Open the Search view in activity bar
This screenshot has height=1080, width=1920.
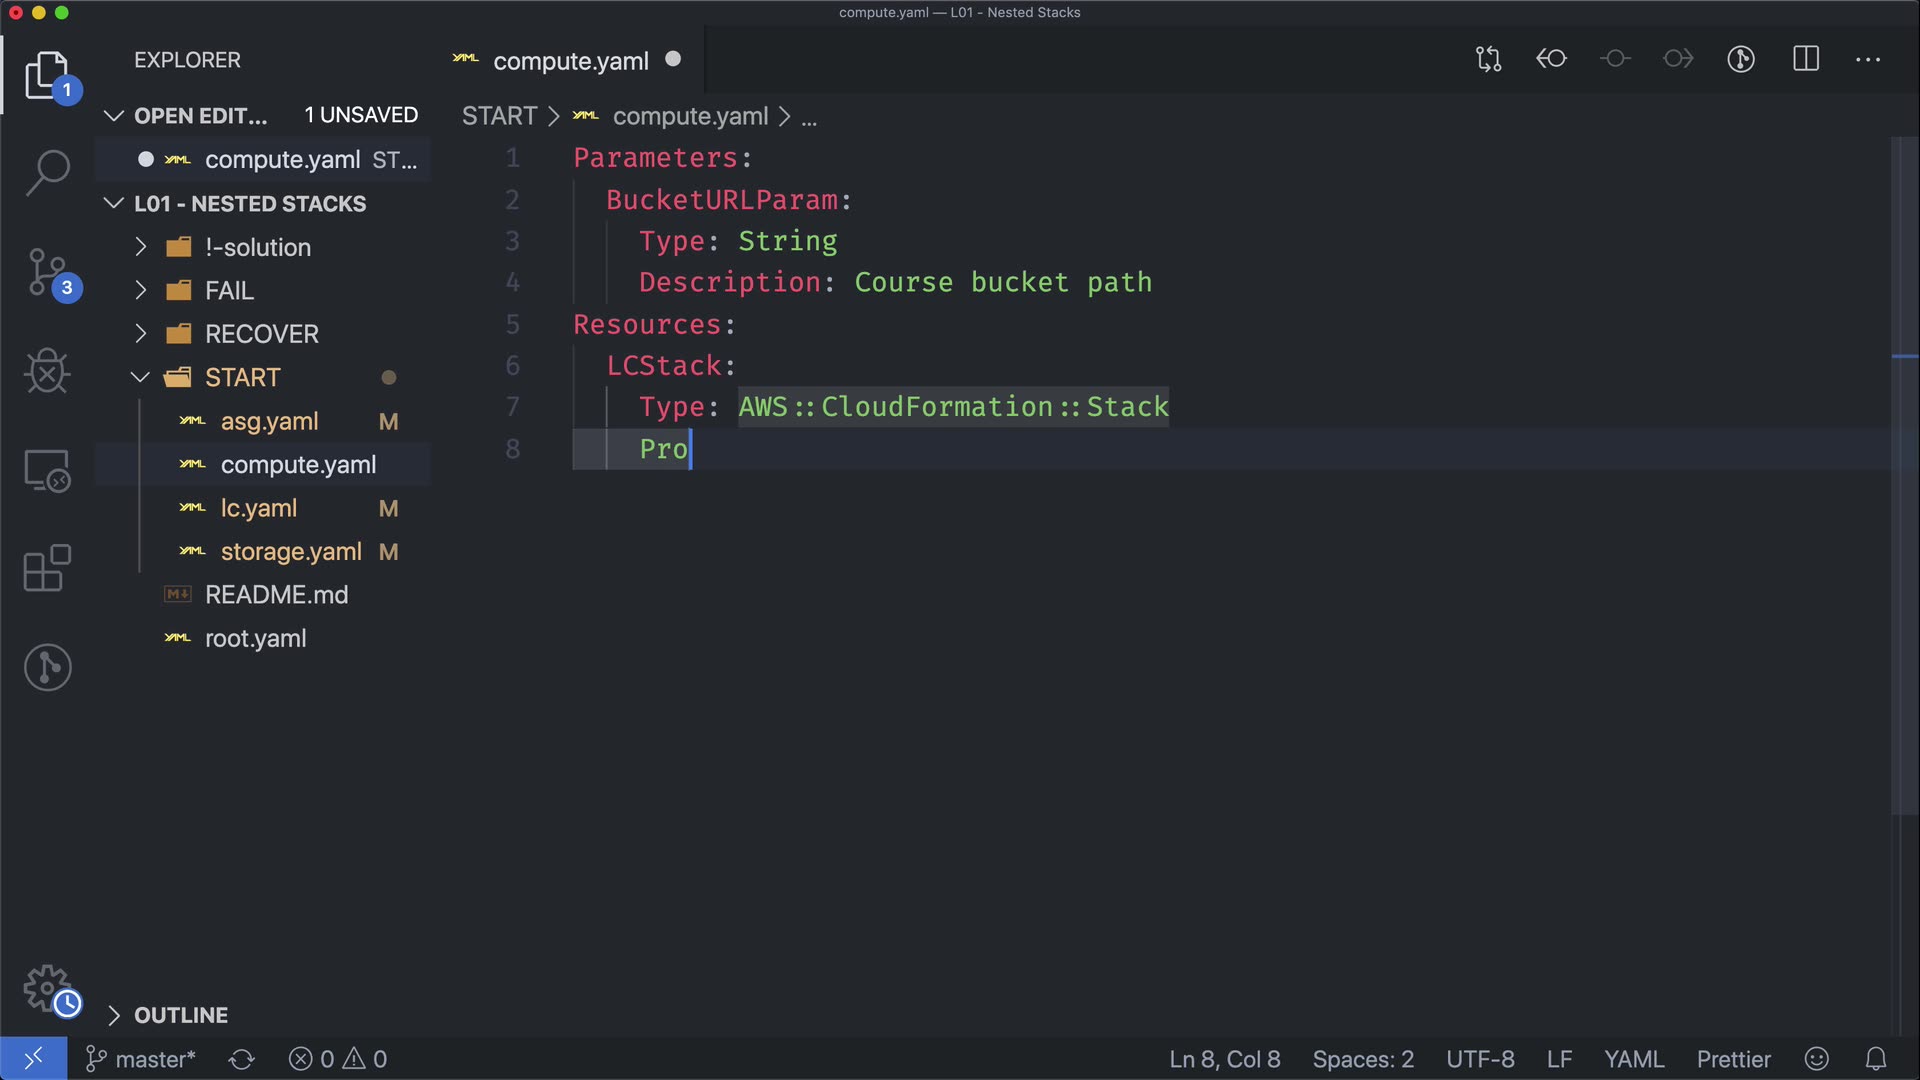47,172
